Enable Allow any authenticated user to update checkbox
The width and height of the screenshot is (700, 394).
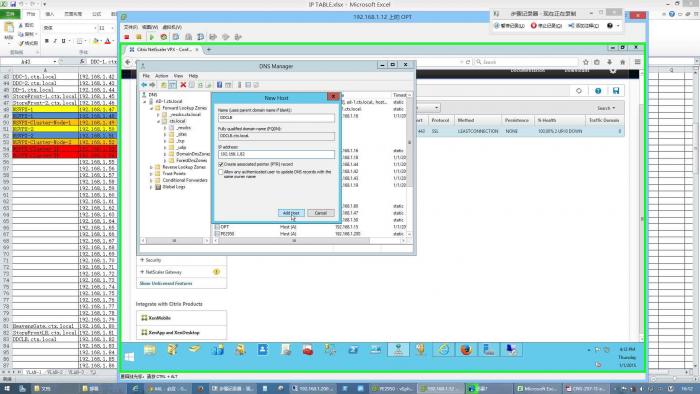[221, 172]
